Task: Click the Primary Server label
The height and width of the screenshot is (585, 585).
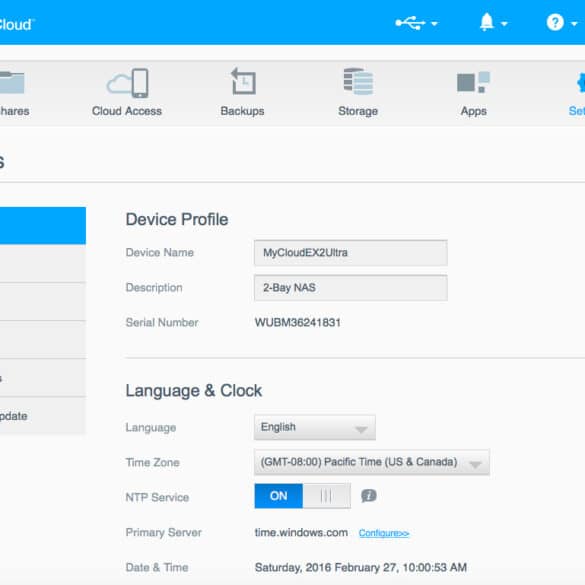Action: click(163, 532)
